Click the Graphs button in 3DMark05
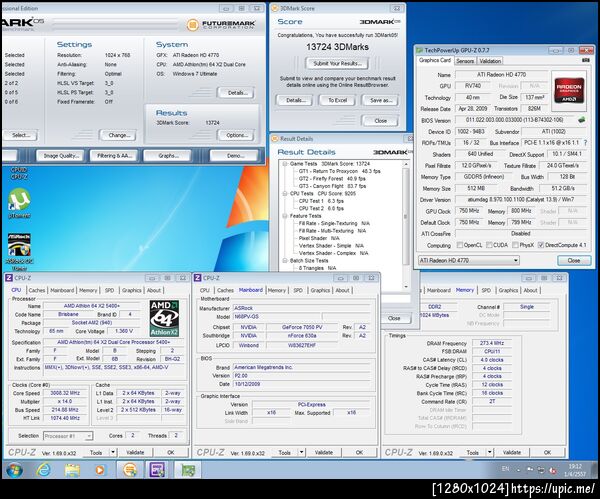600x499 pixels. click(168, 156)
